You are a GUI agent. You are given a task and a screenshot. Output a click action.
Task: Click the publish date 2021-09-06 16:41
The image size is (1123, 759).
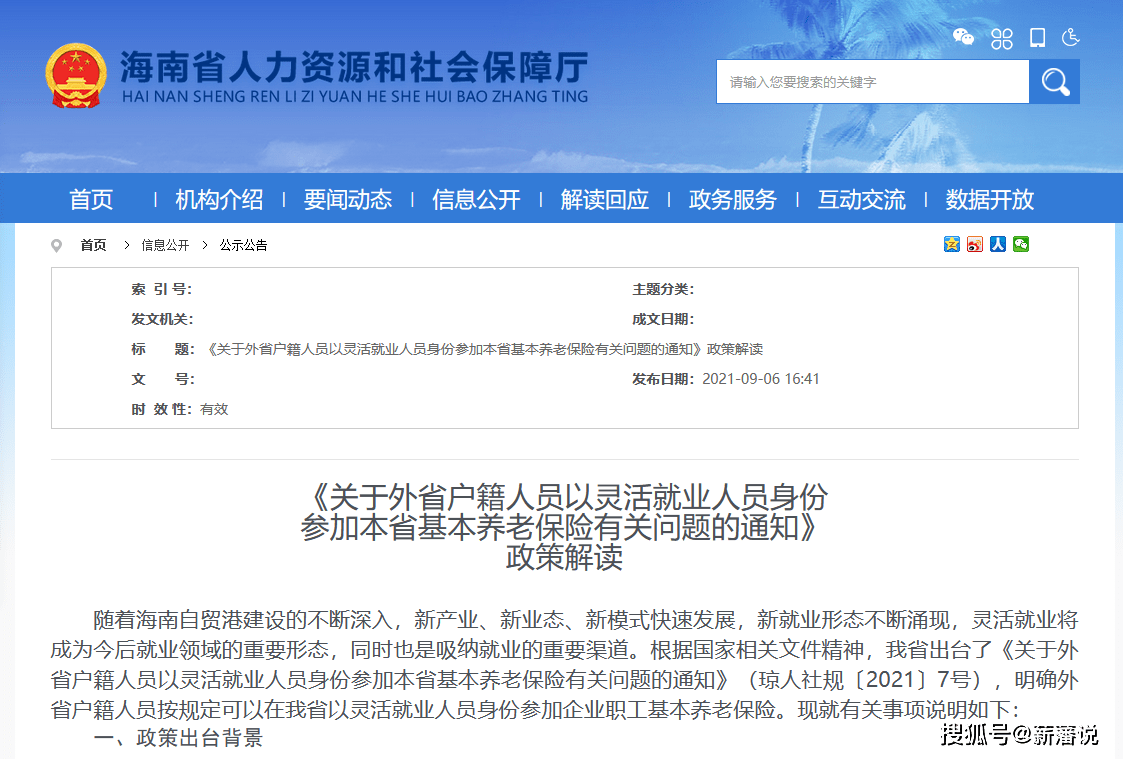point(761,379)
